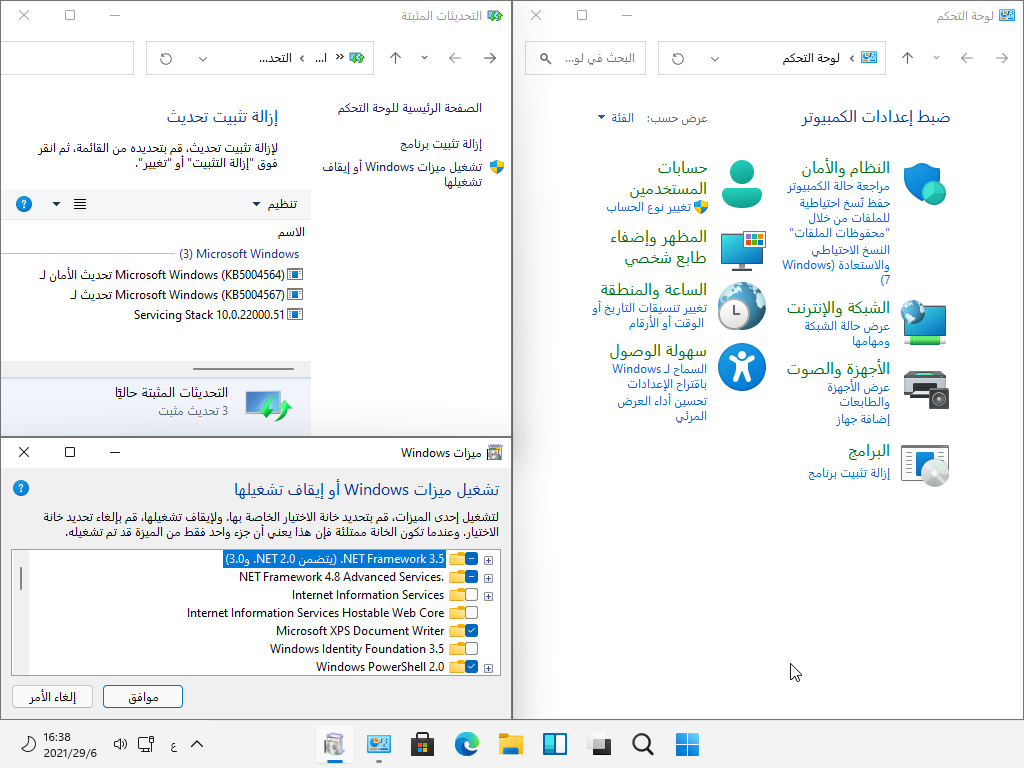Click Add a device link

point(863,419)
